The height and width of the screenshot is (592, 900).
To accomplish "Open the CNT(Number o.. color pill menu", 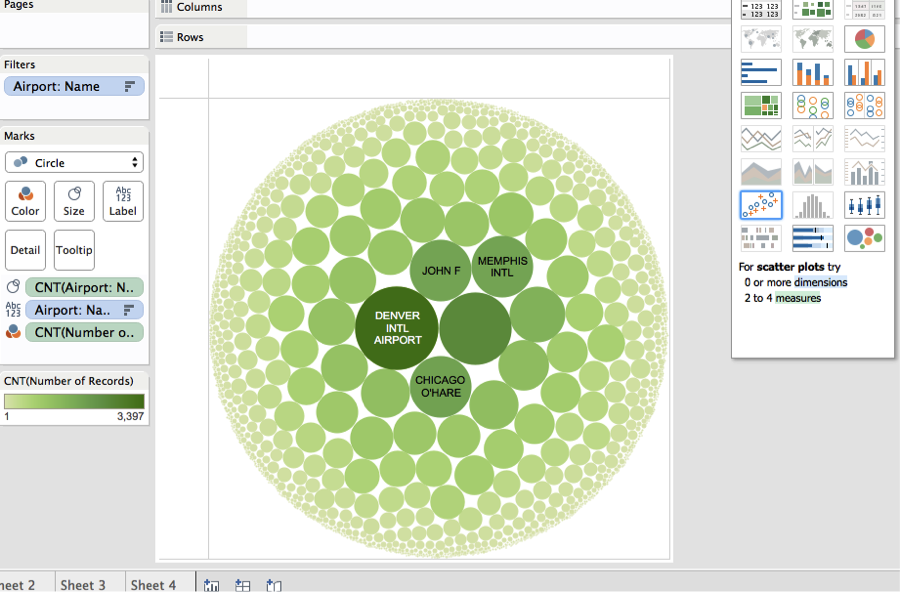I will click(x=84, y=332).
